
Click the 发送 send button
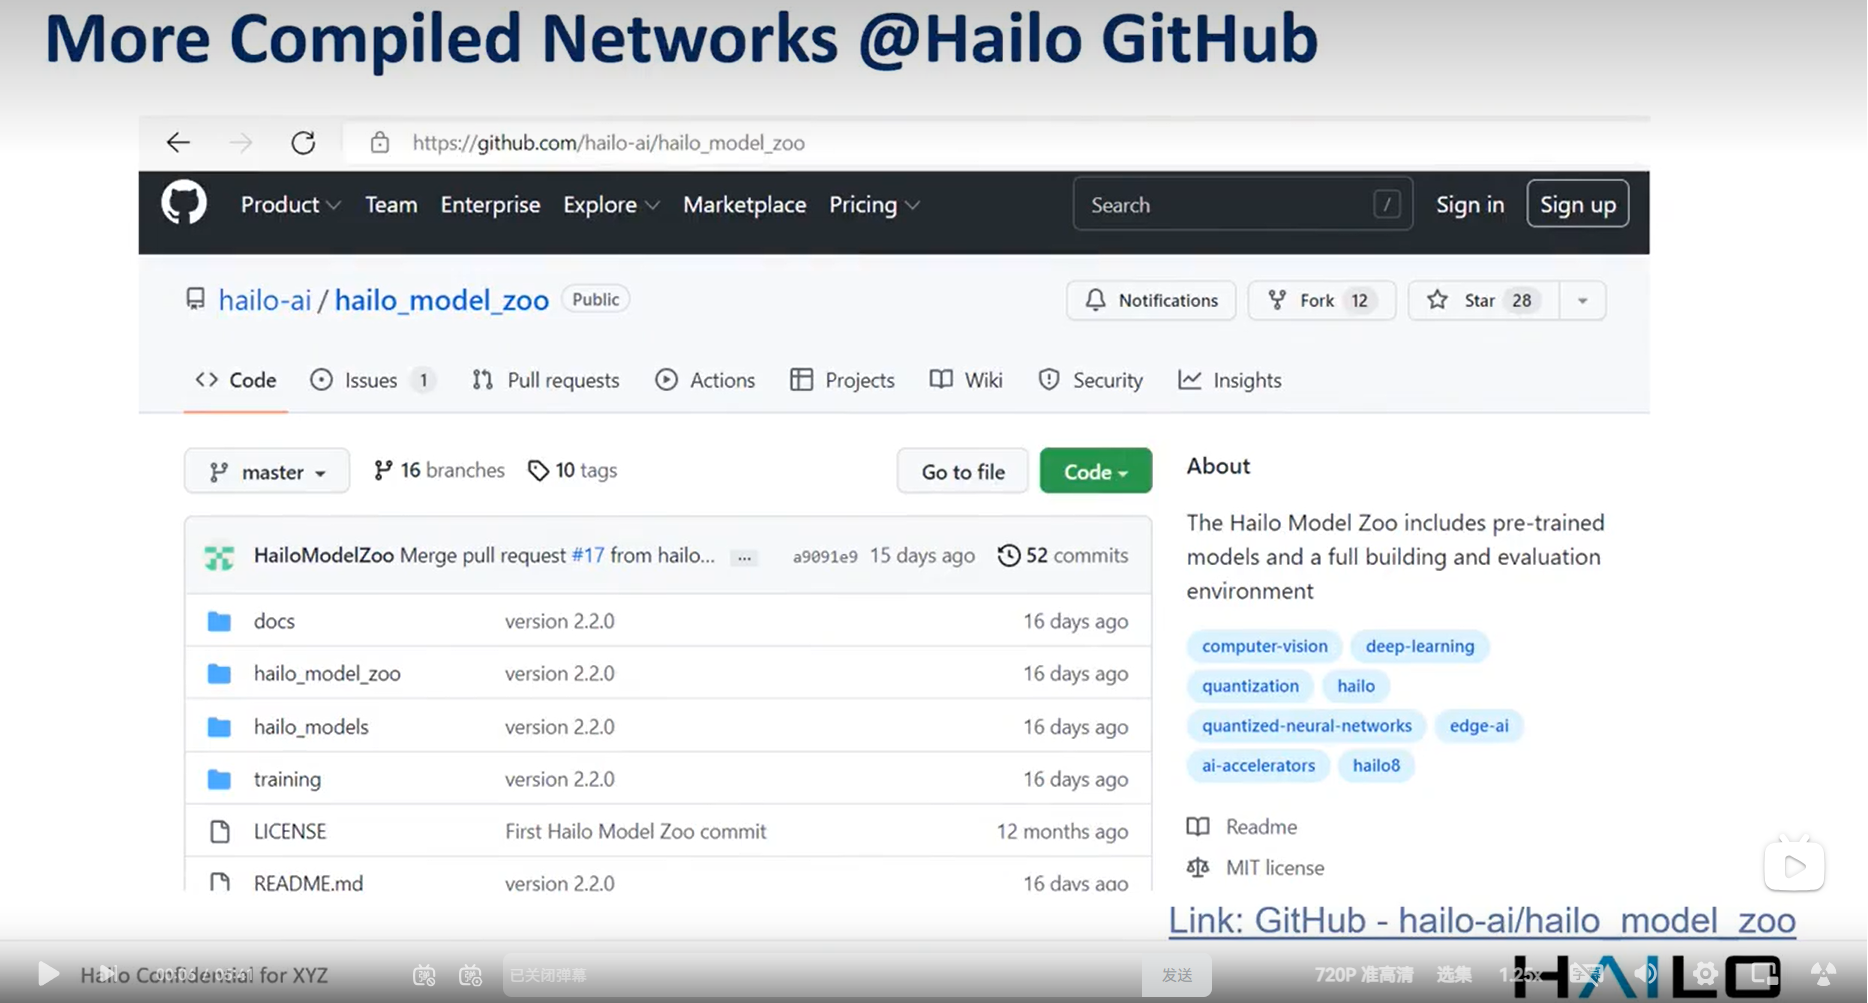[x=1177, y=975]
